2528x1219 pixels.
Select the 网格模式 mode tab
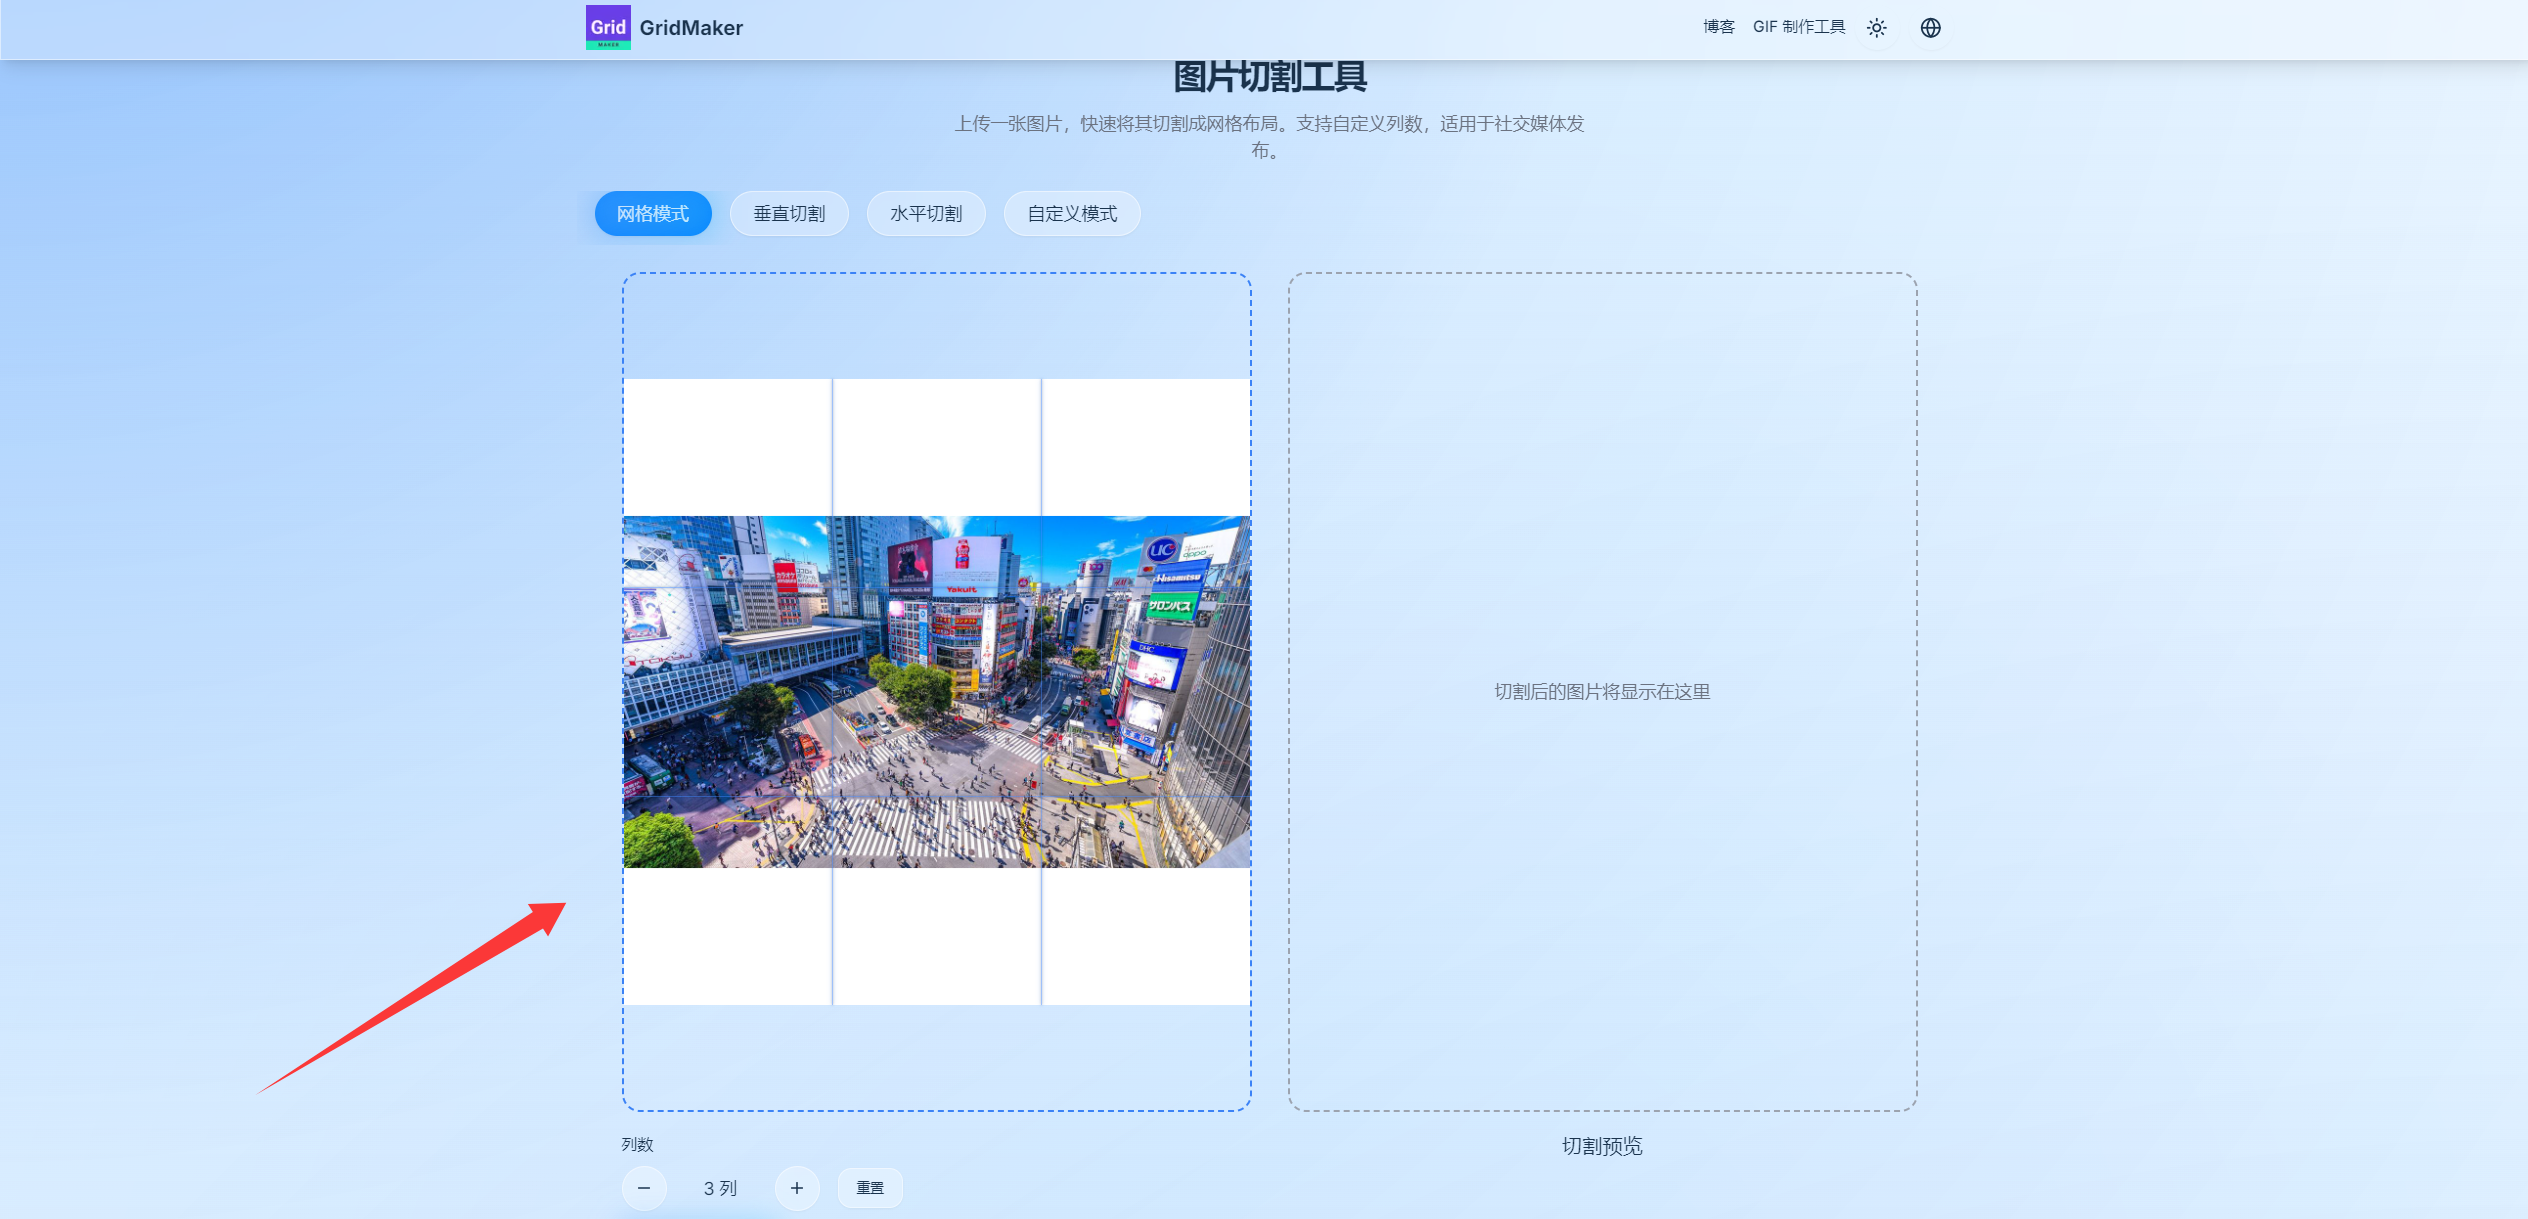pyautogui.click(x=653, y=213)
